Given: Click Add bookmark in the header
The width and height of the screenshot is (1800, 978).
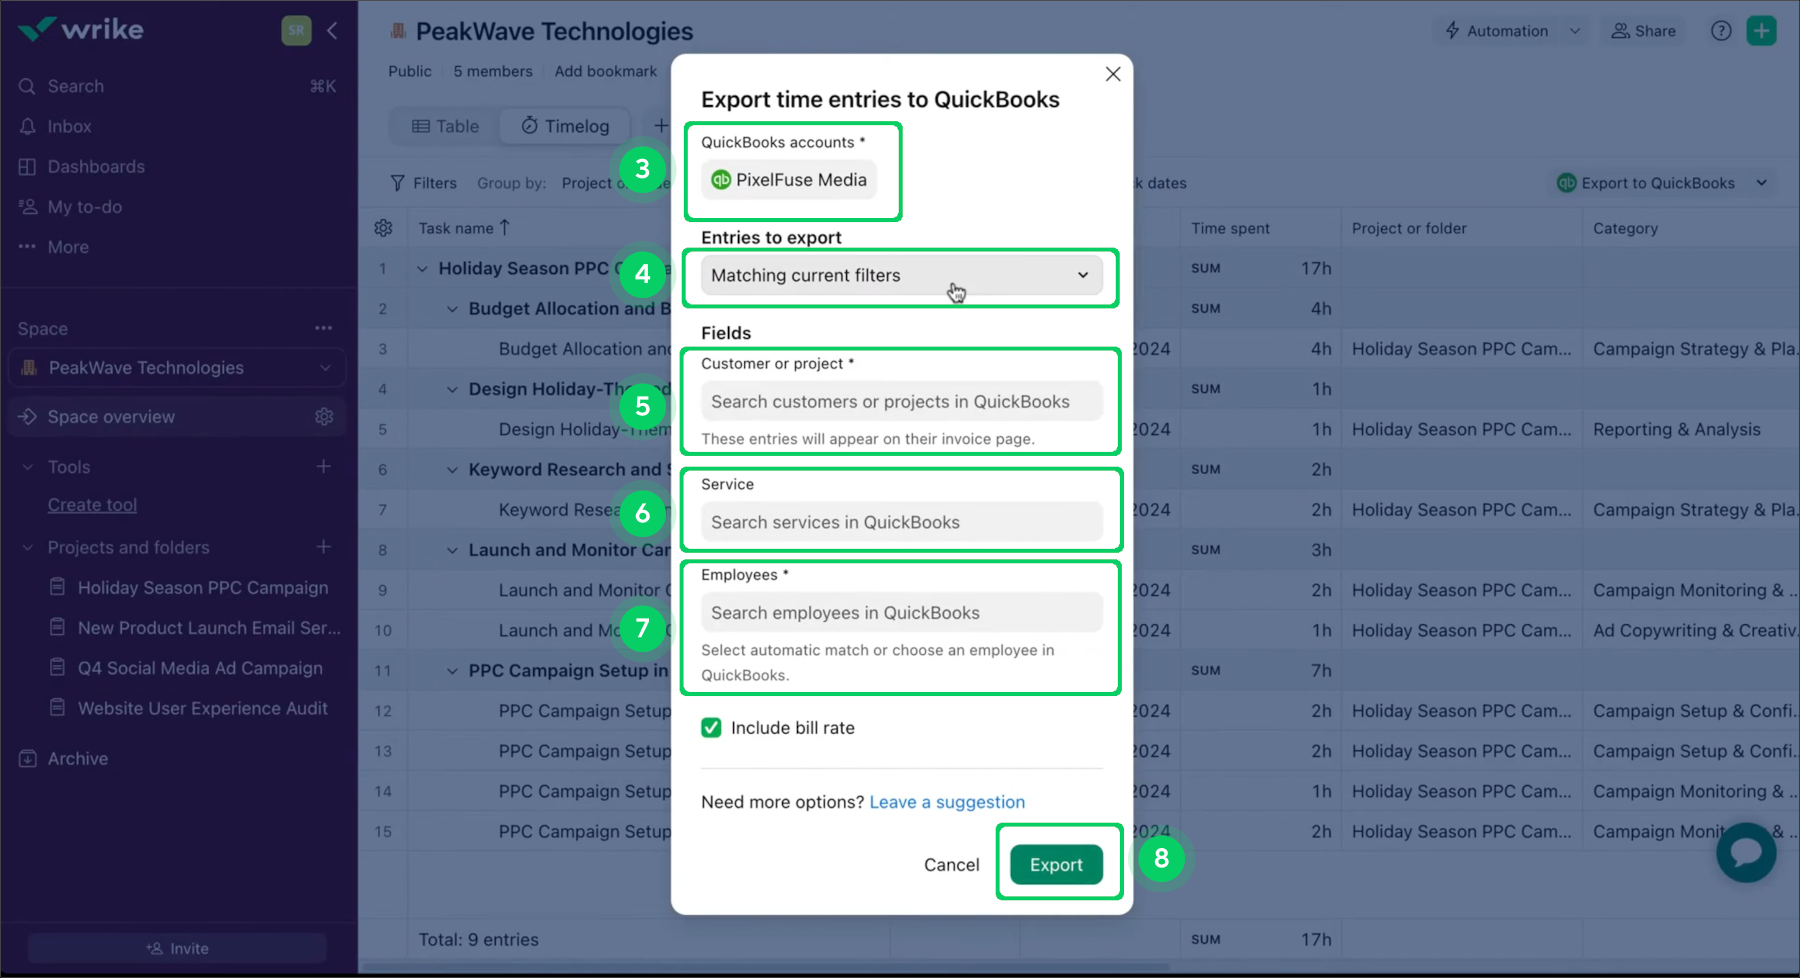Looking at the screenshot, I should click(x=605, y=71).
